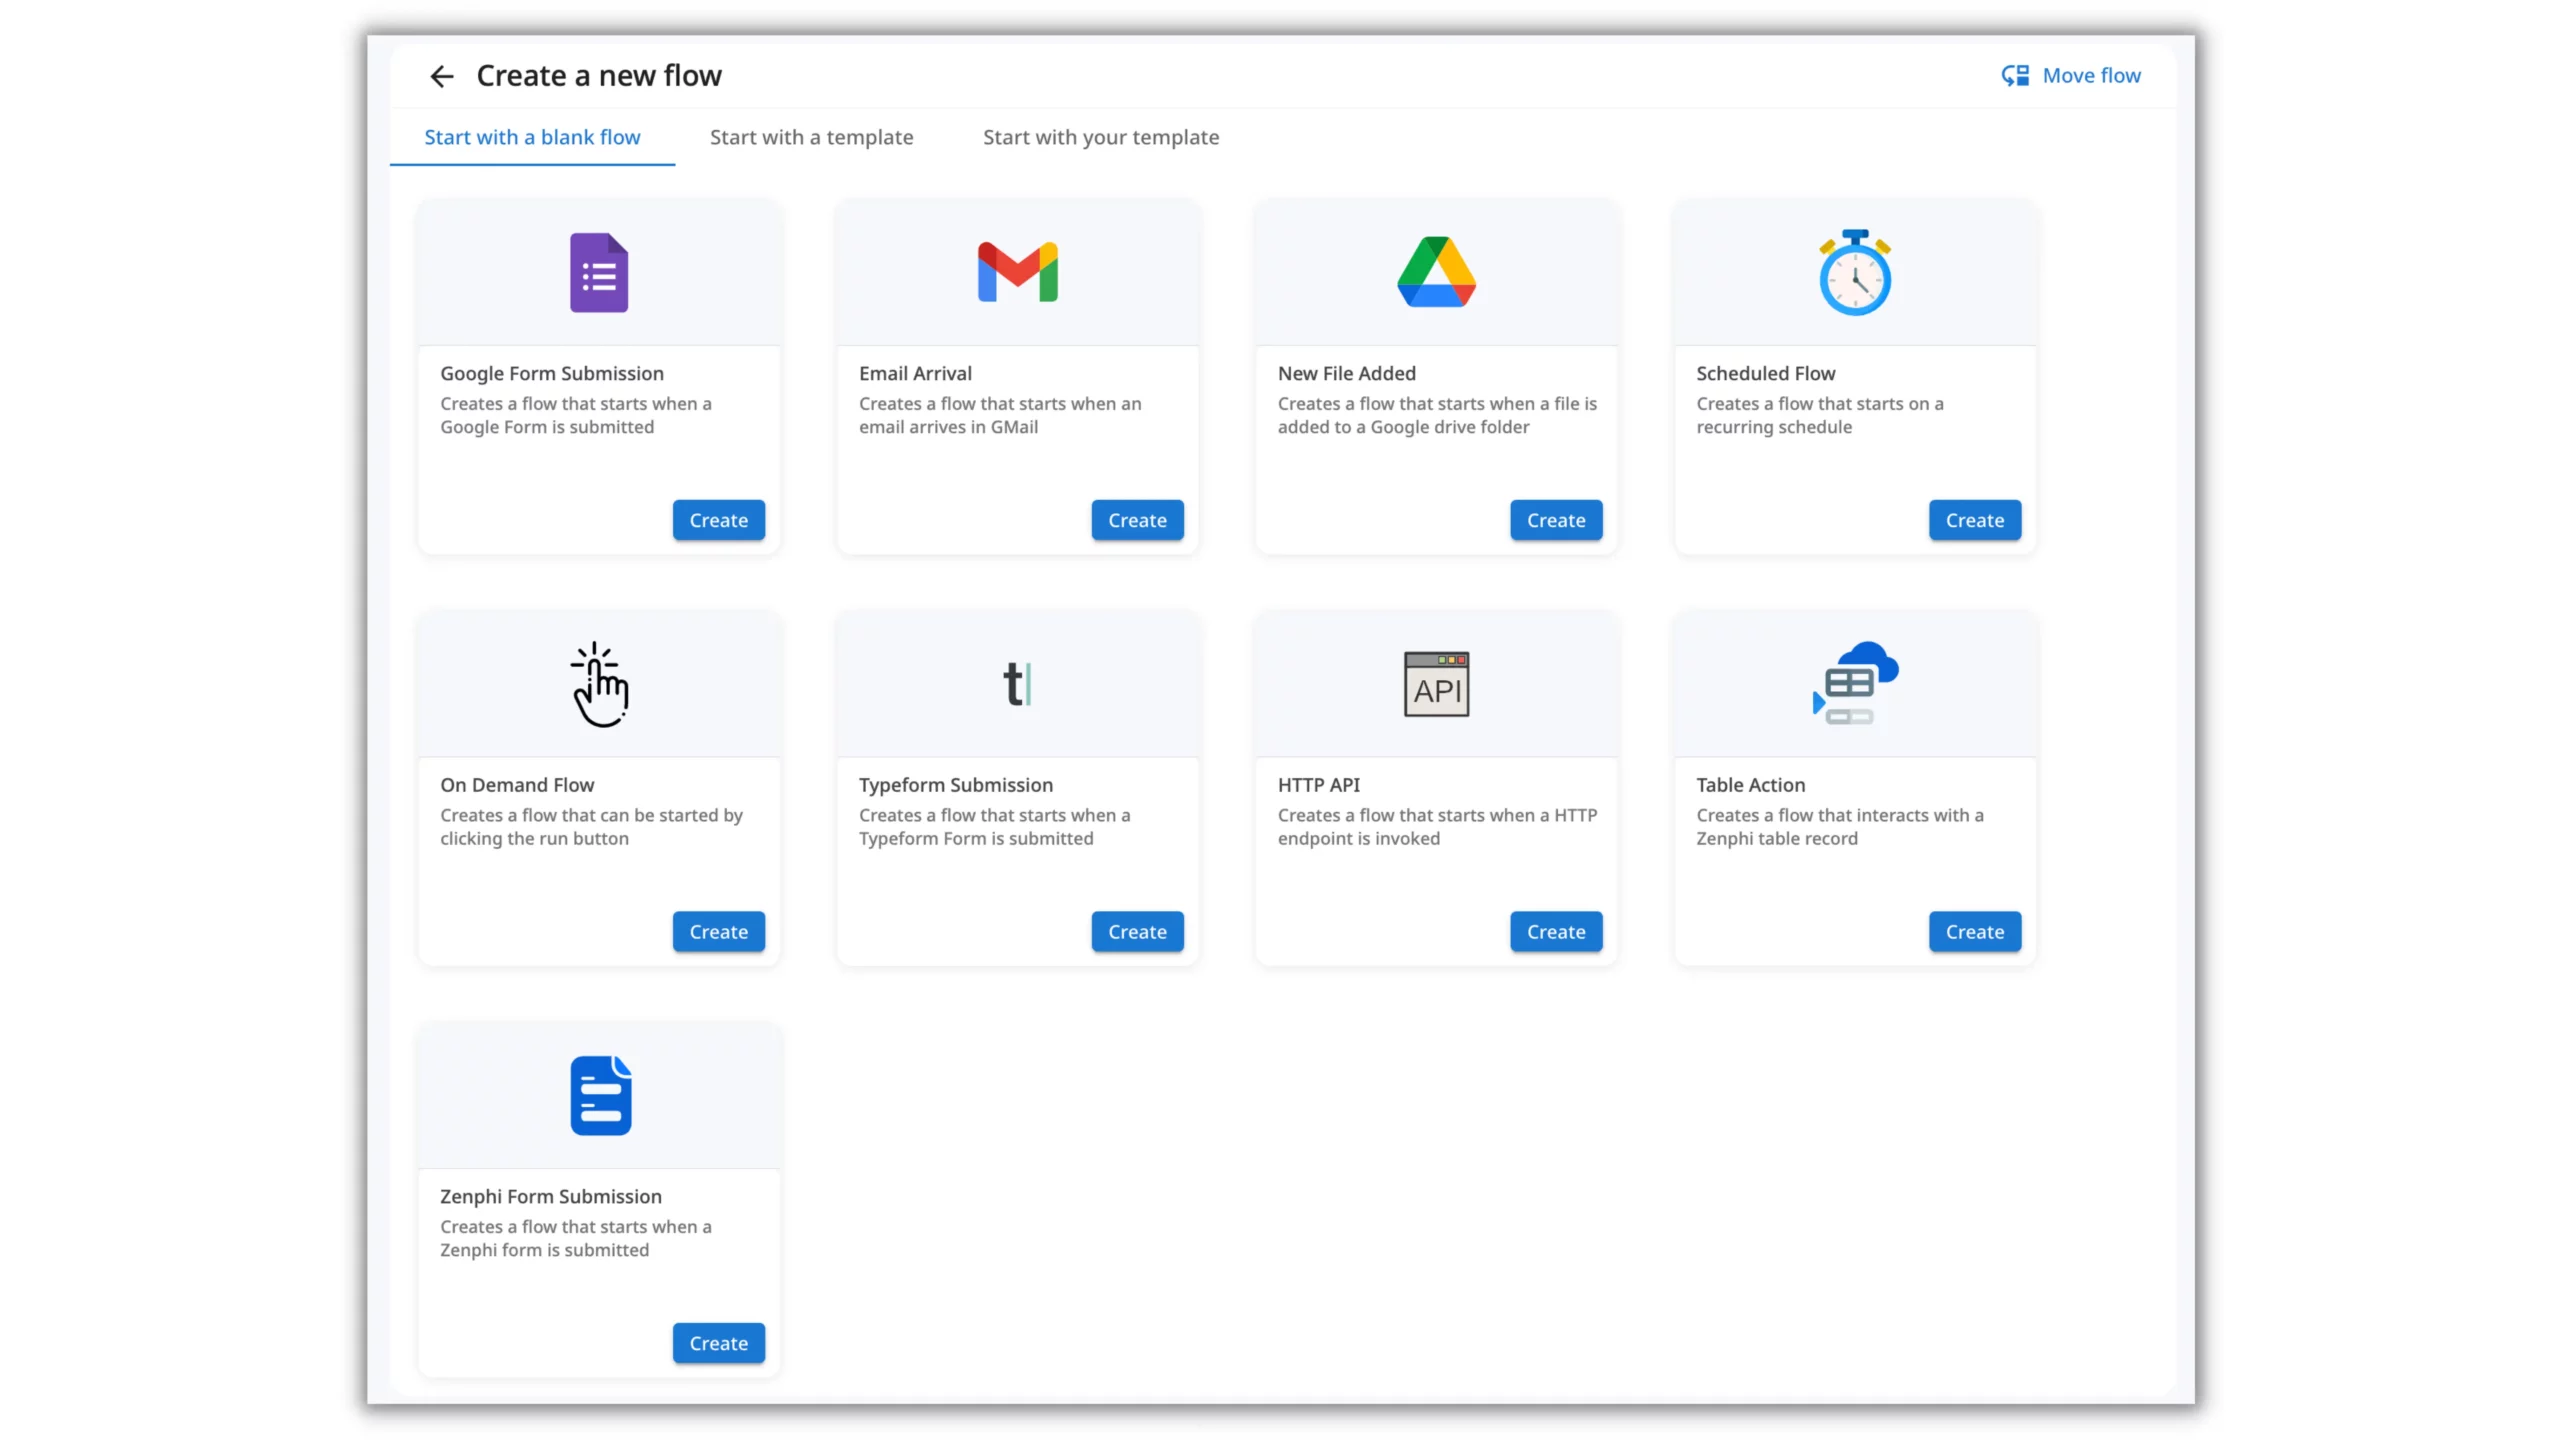Click Create on the Typeform Submission card
Screen dimensions: 2560x1440
[x=1137, y=931]
